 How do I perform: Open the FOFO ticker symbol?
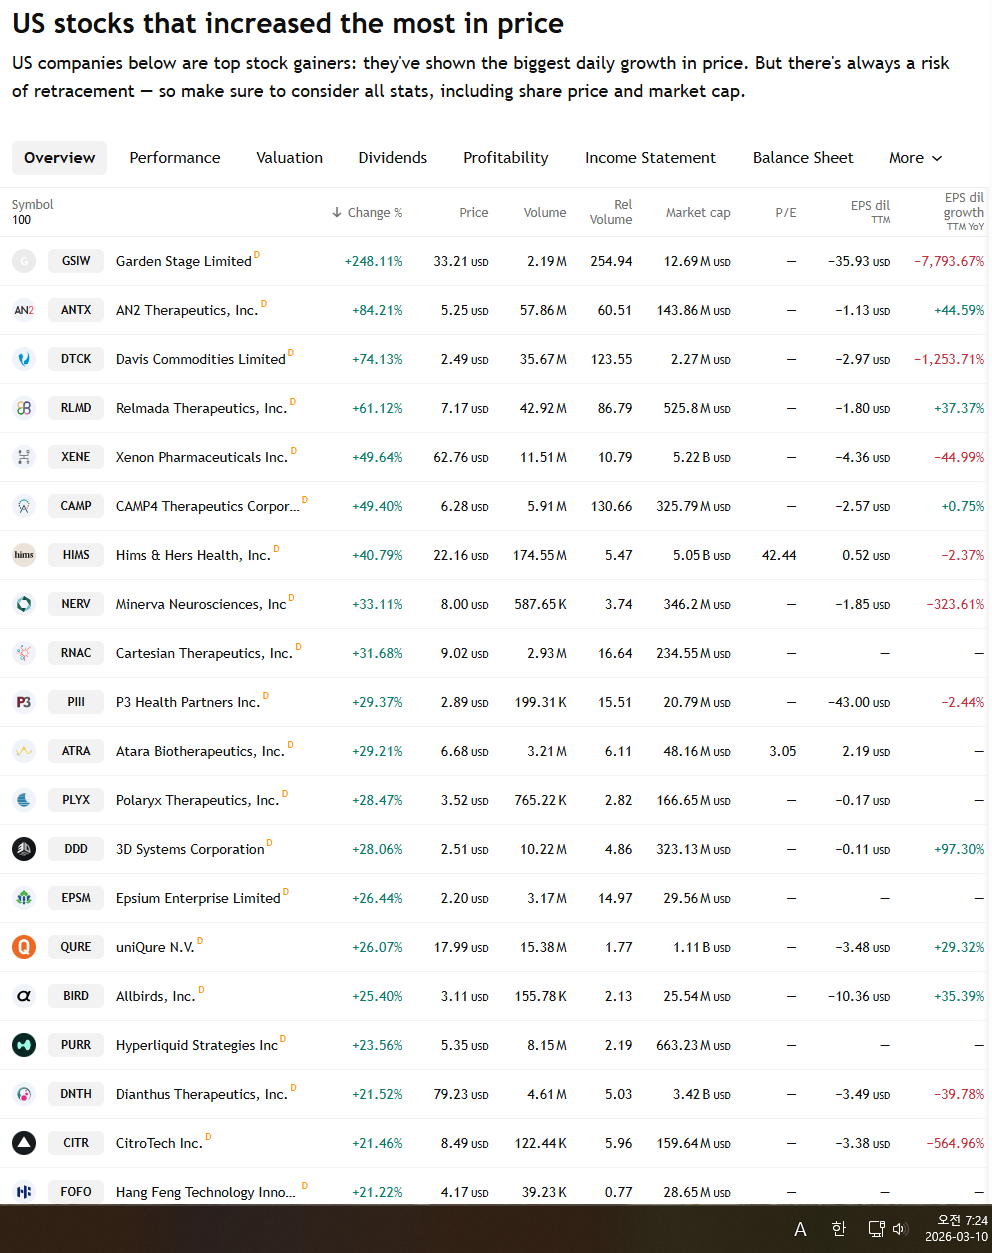pos(76,1192)
